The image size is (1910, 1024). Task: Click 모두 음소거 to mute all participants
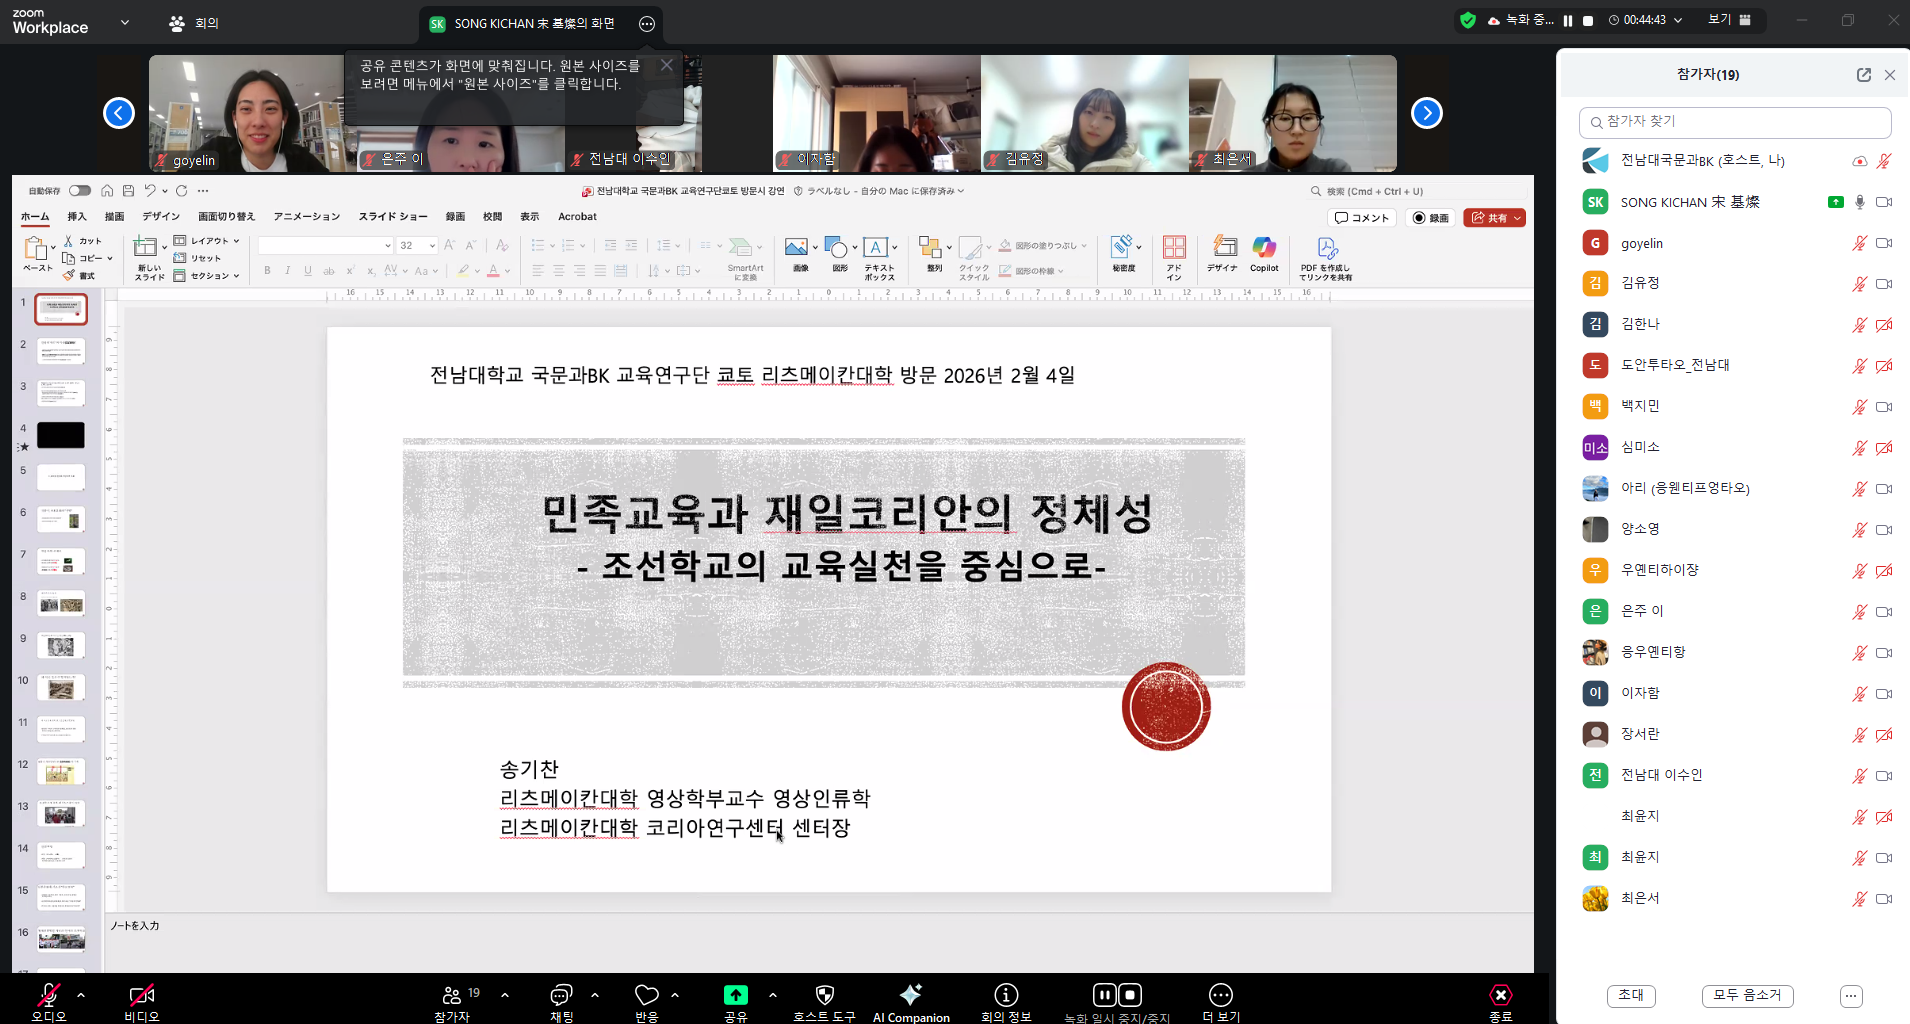(x=1746, y=996)
